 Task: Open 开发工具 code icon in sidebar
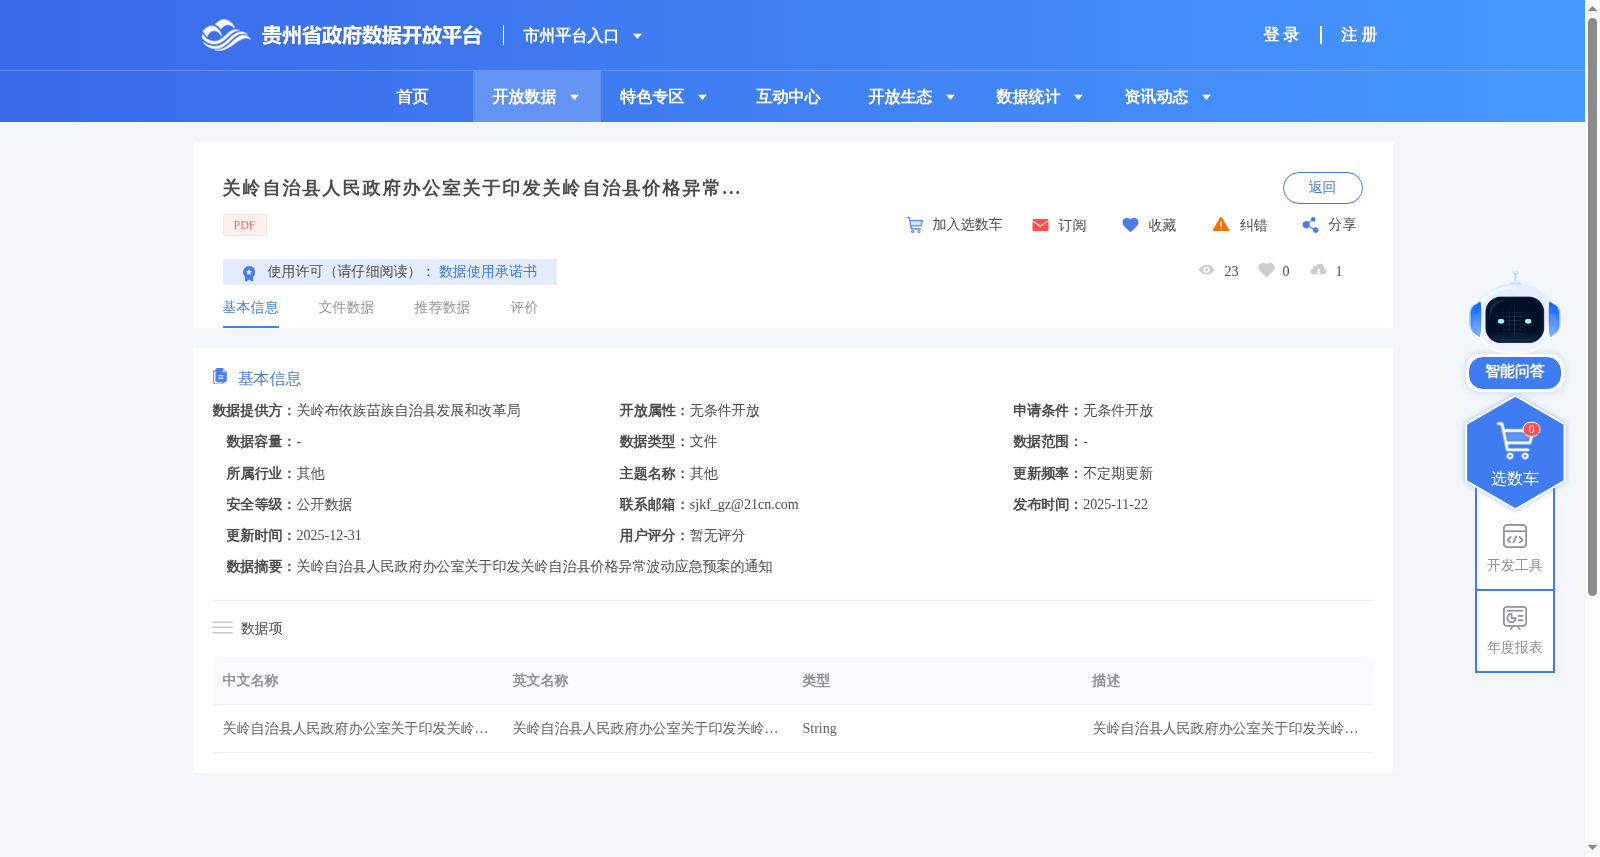click(x=1515, y=536)
